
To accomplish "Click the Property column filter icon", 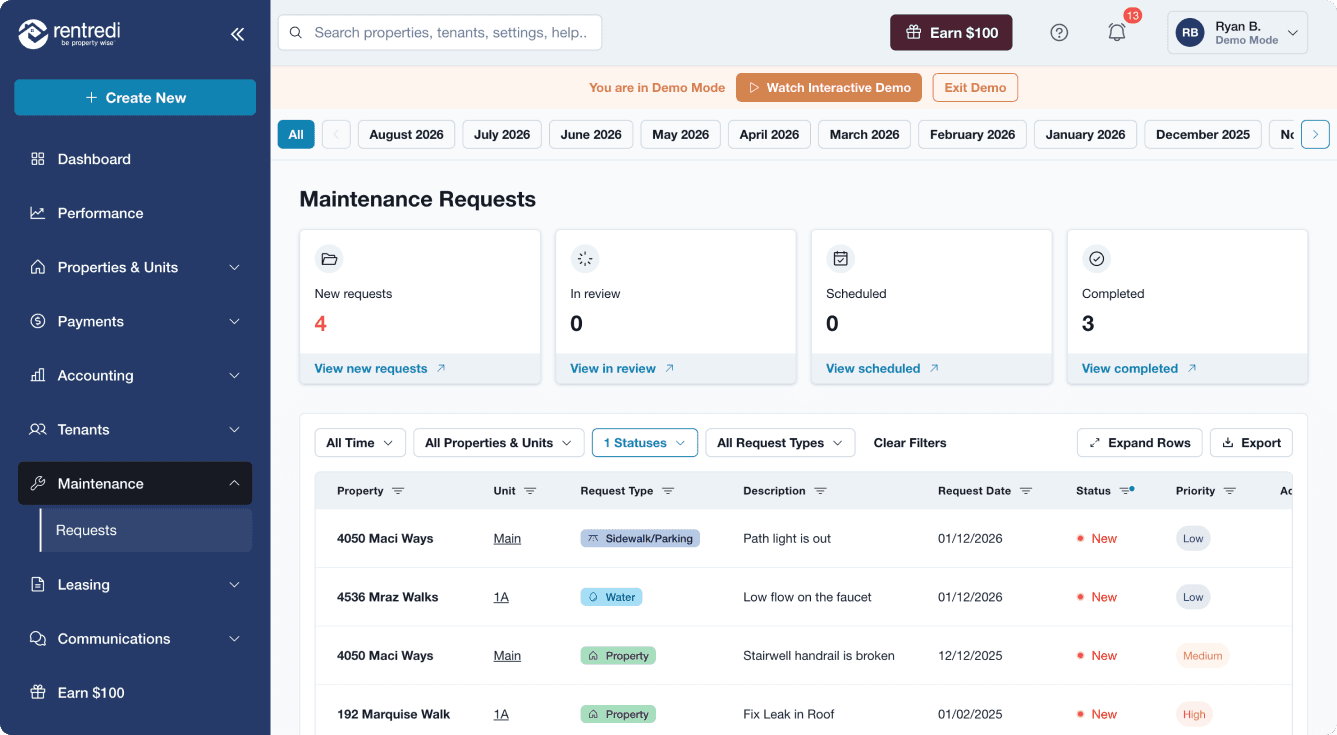I will click(x=398, y=491).
